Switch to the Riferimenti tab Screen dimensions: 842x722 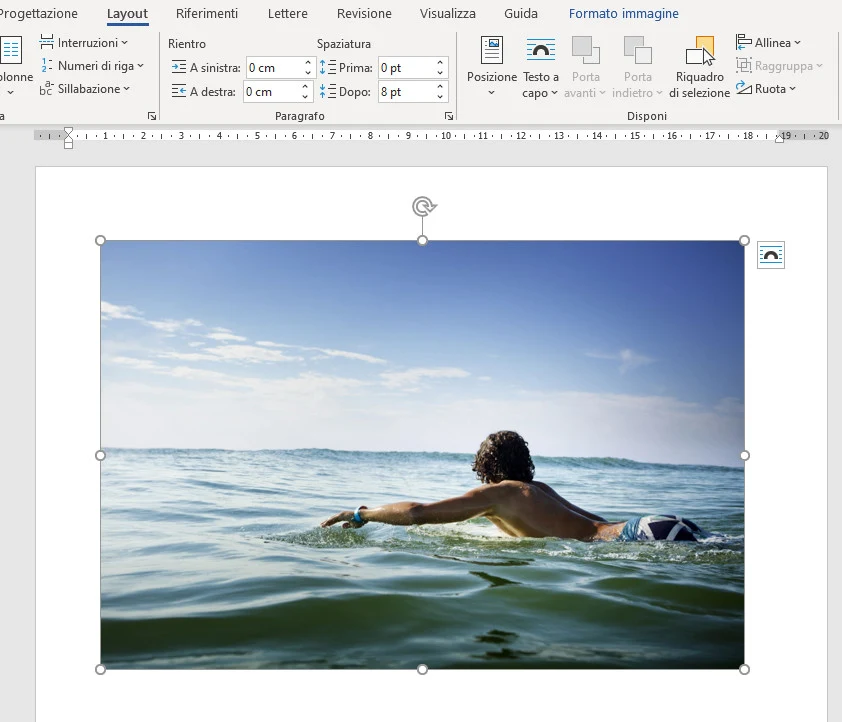pyautogui.click(x=207, y=14)
